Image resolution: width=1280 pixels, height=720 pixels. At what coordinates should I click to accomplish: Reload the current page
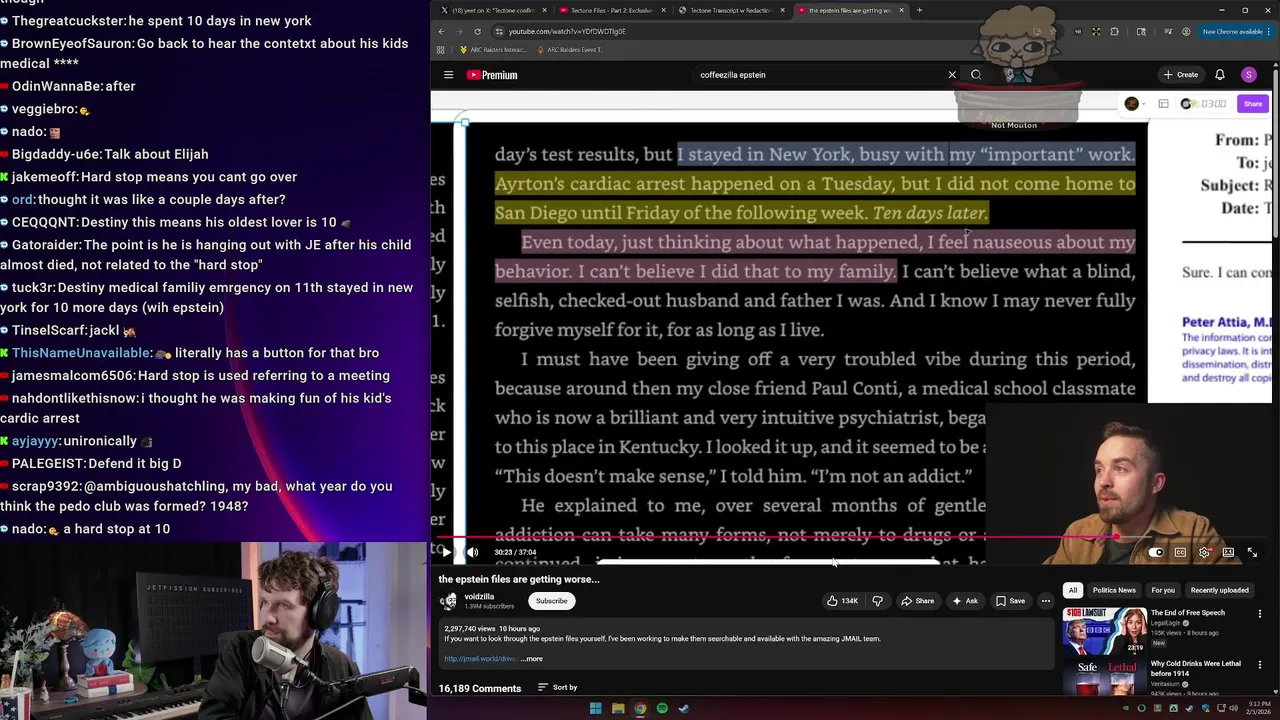[477, 31]
